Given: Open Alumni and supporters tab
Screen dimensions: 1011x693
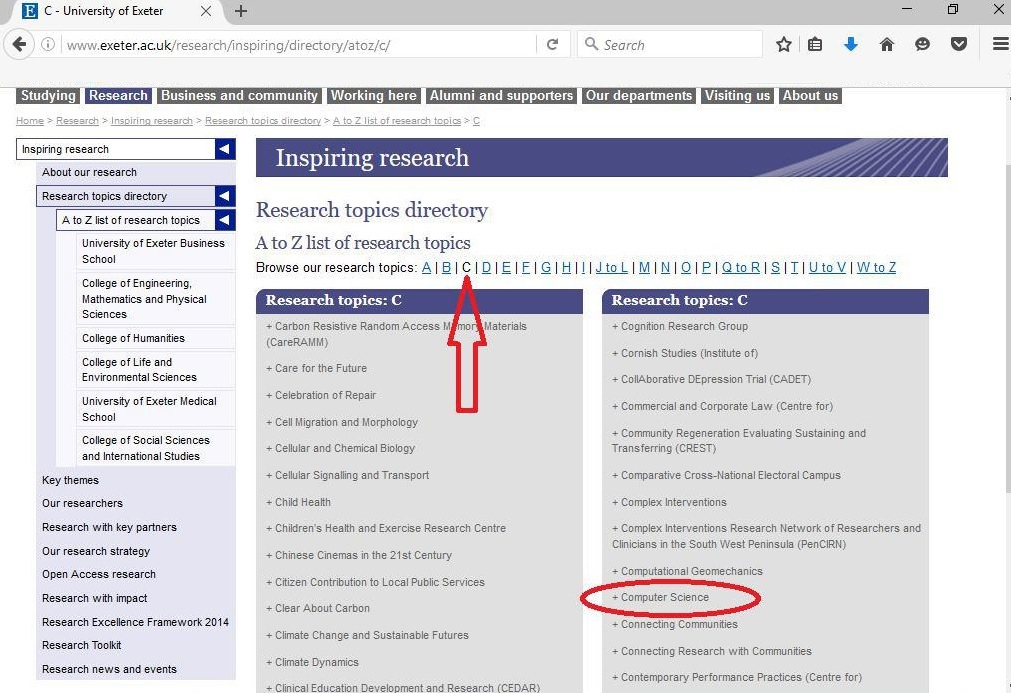Looking at the screenshot, I should pyautogui.click(x=501, y=95).
